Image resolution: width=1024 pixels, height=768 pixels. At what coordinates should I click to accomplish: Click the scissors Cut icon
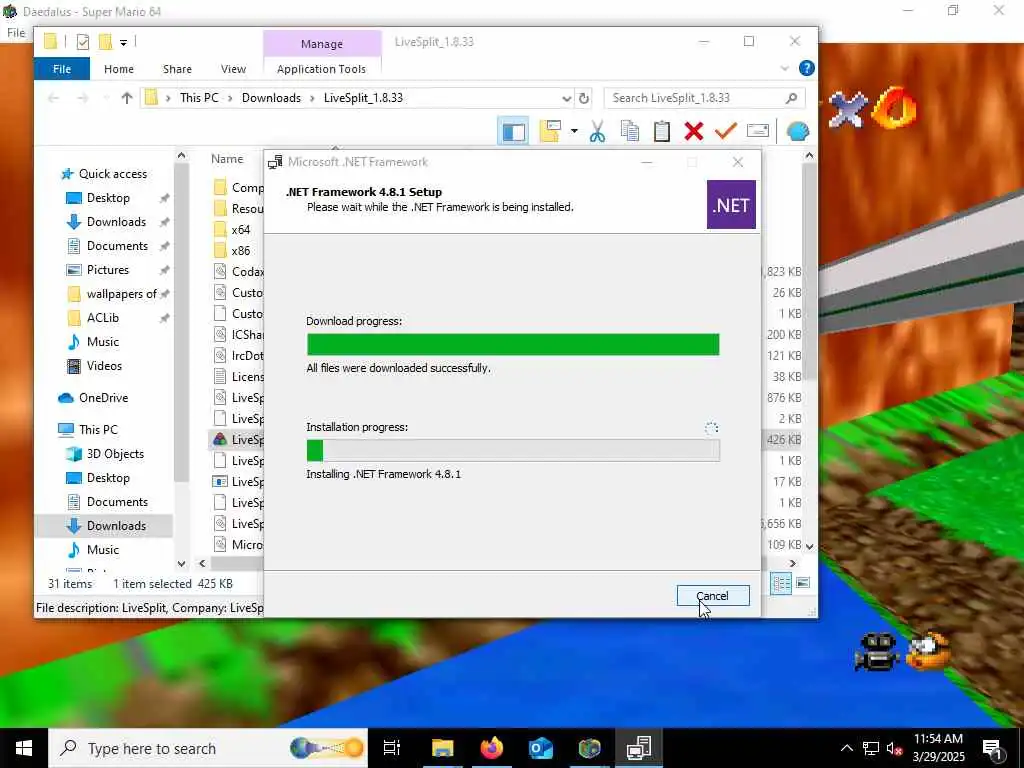(597, 131)
